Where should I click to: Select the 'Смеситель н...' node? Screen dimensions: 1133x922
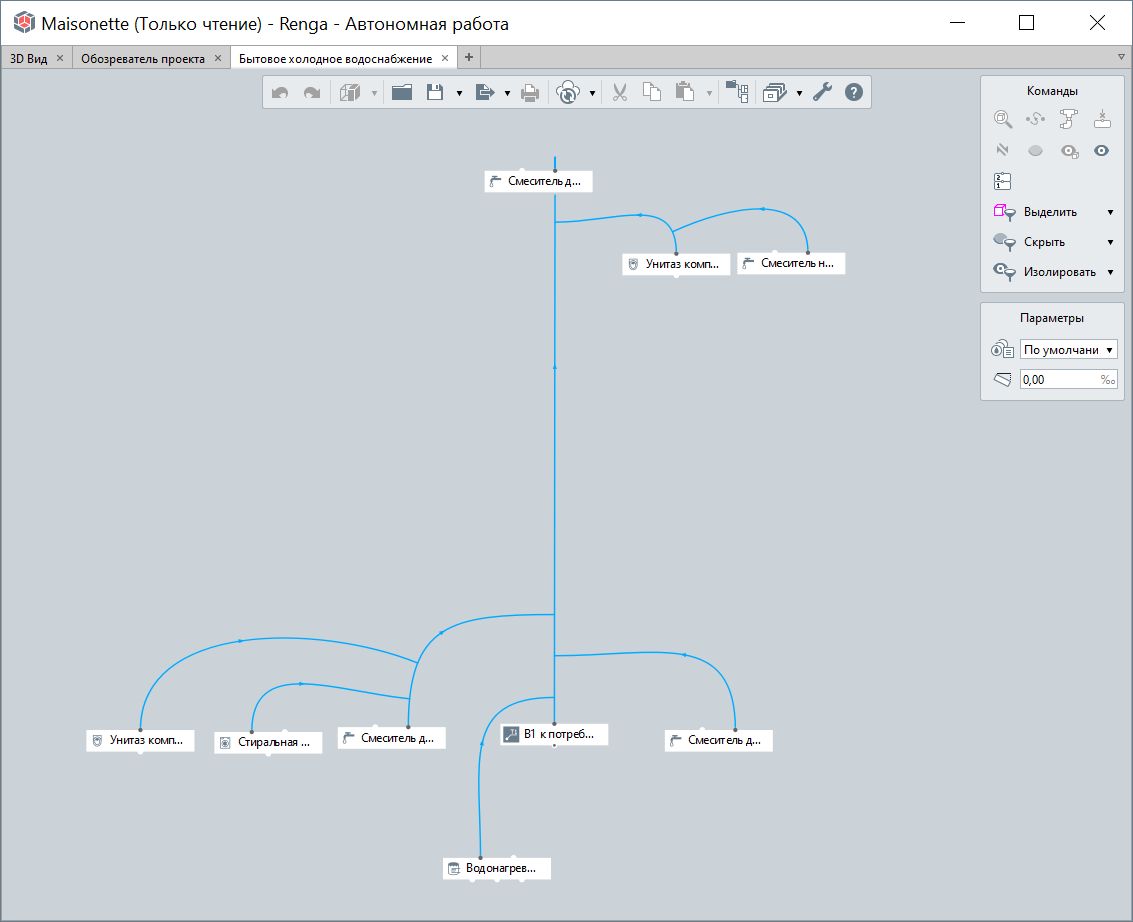791,263
